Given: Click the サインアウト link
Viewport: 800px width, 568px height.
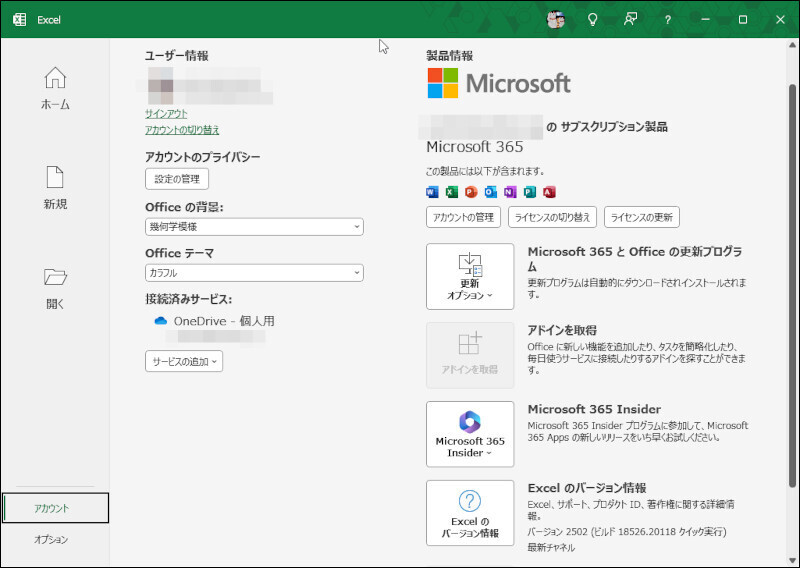Looking at the screenshot, I should tap(166, 114).
